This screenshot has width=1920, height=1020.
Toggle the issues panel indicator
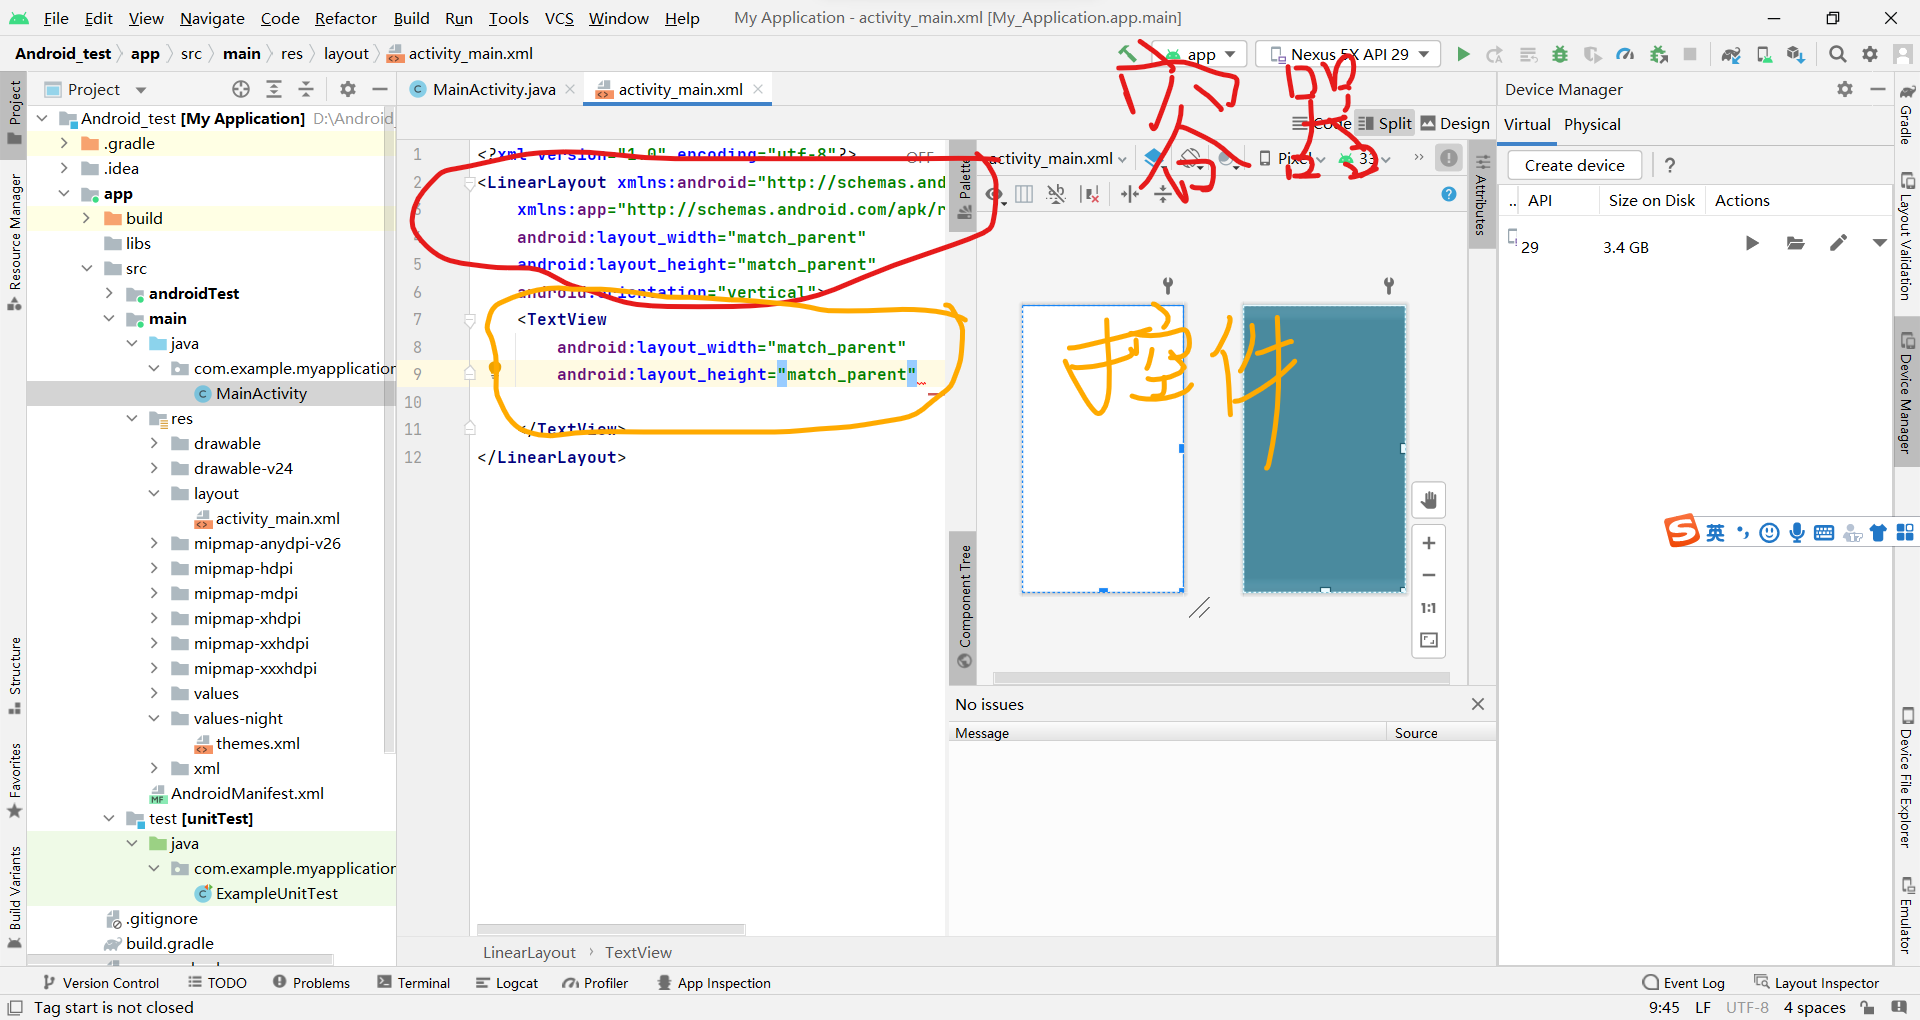pyautogui.click(x=1448, y=157)
